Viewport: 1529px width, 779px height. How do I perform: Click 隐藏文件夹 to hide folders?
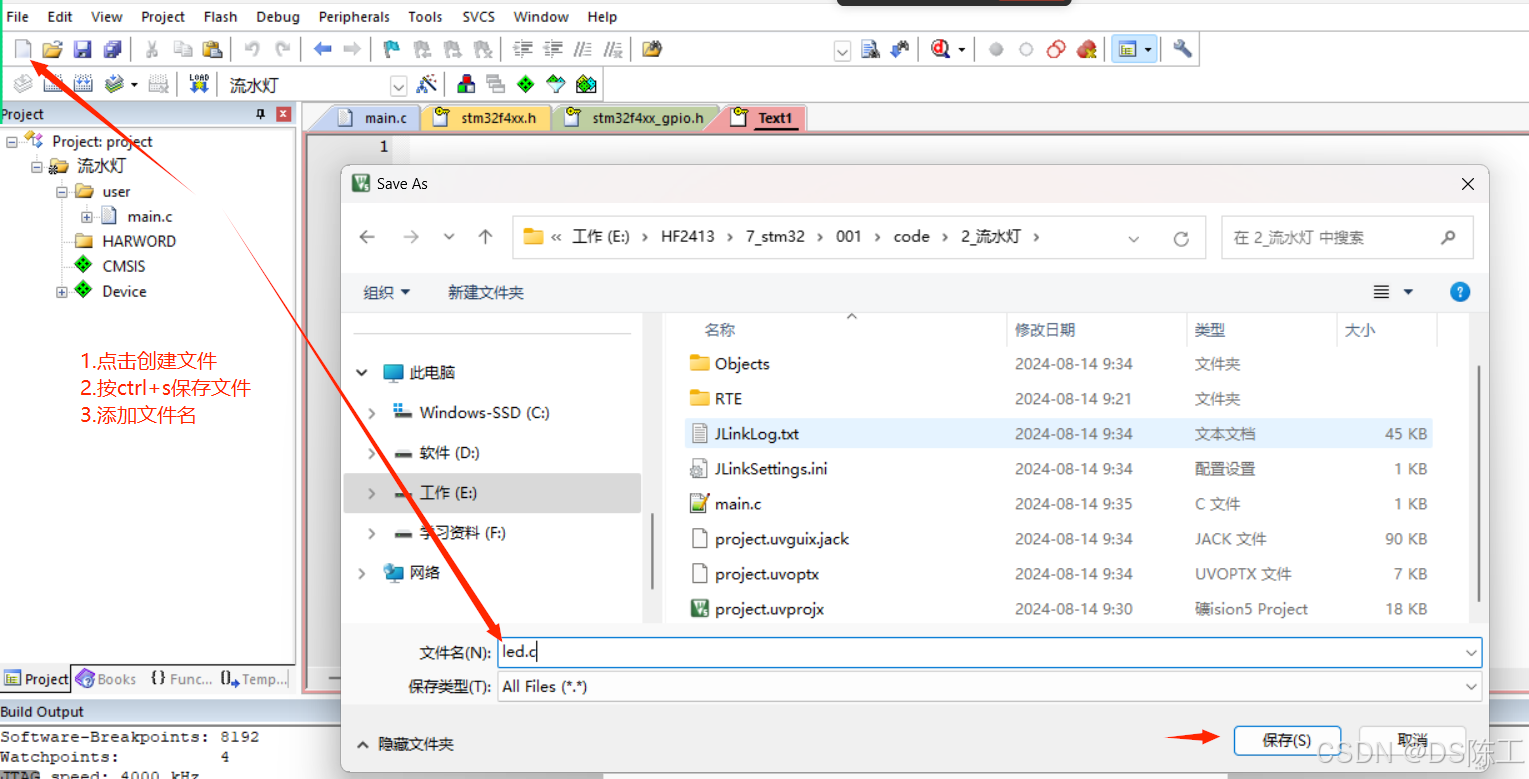pos(405,745)
